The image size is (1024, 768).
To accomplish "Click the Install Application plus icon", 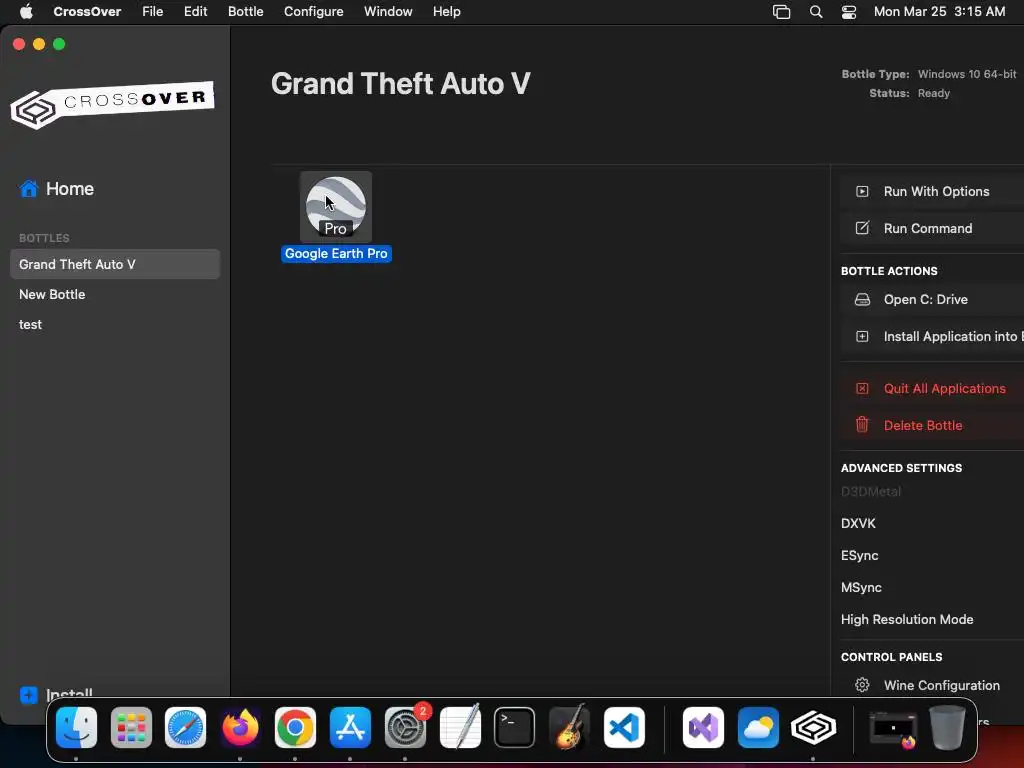I will (862, 336).
